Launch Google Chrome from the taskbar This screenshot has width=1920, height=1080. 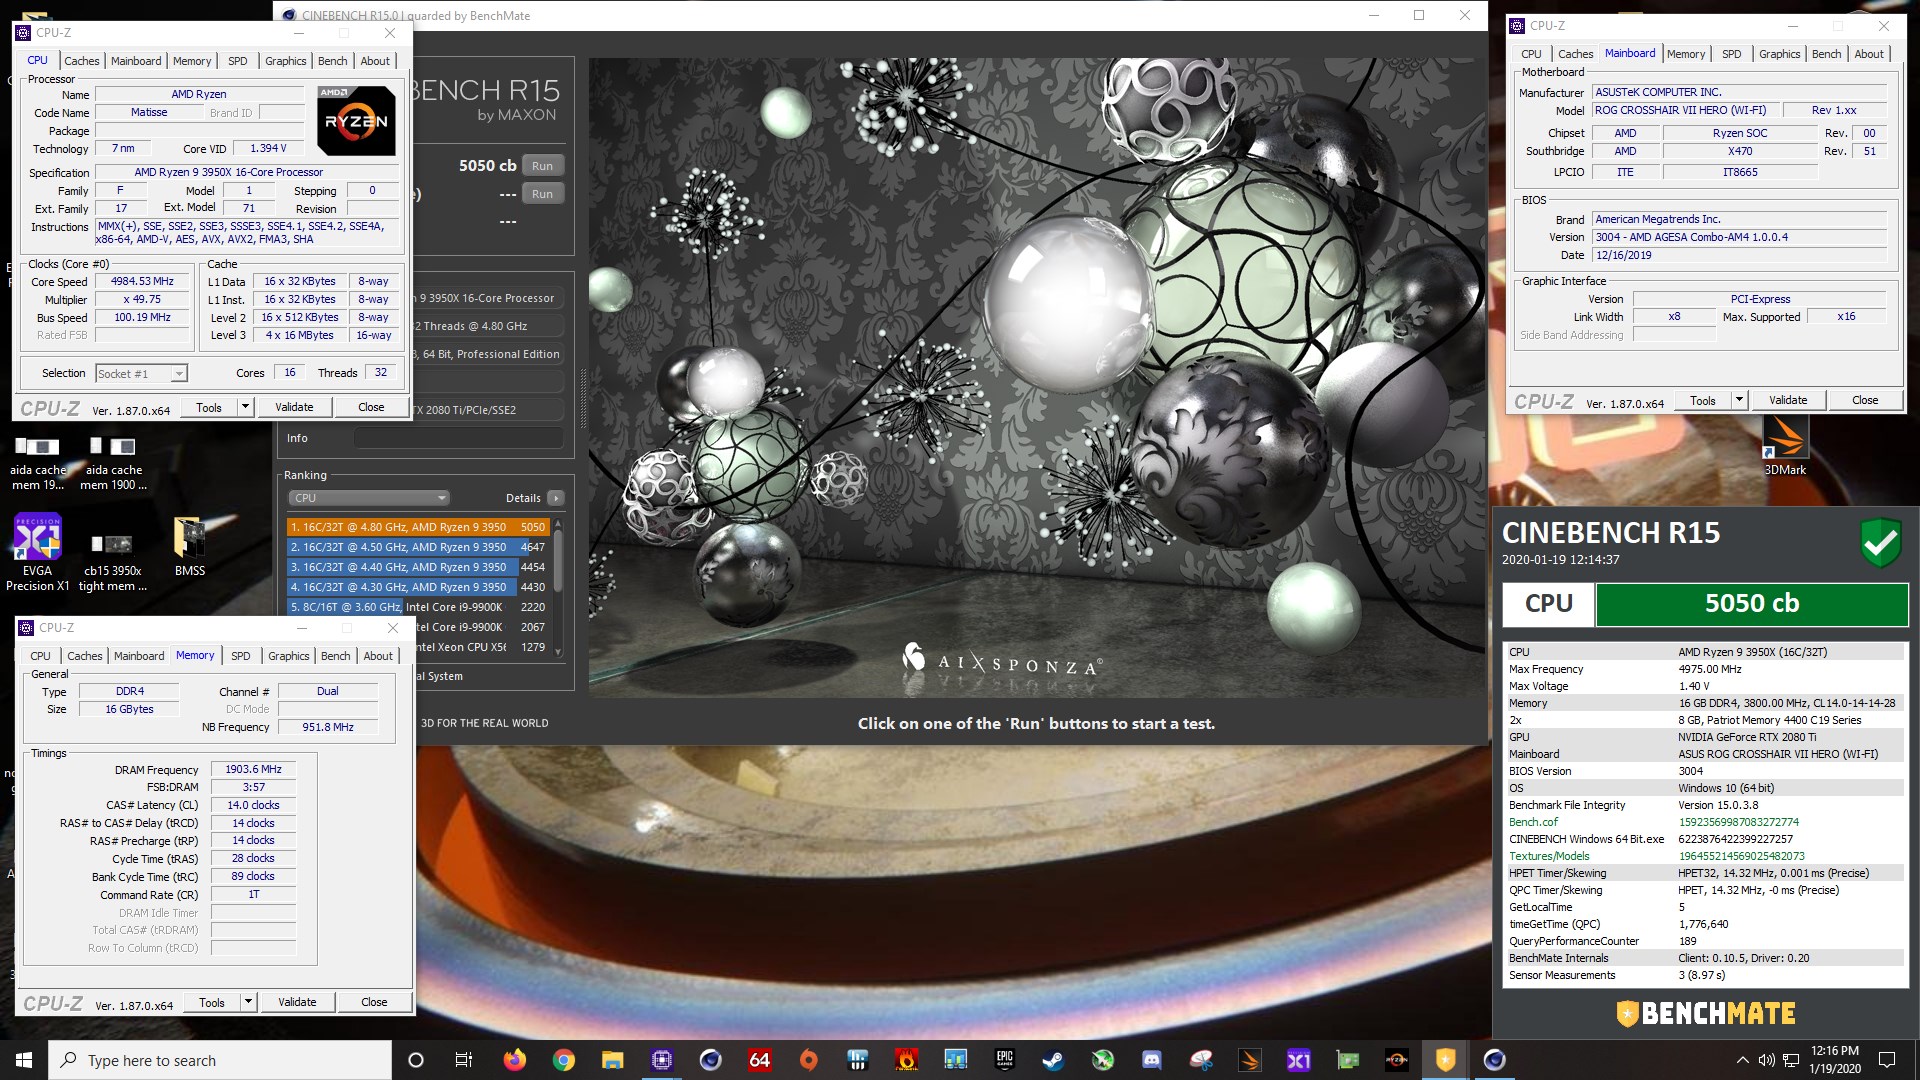[x=563, y=1060]
